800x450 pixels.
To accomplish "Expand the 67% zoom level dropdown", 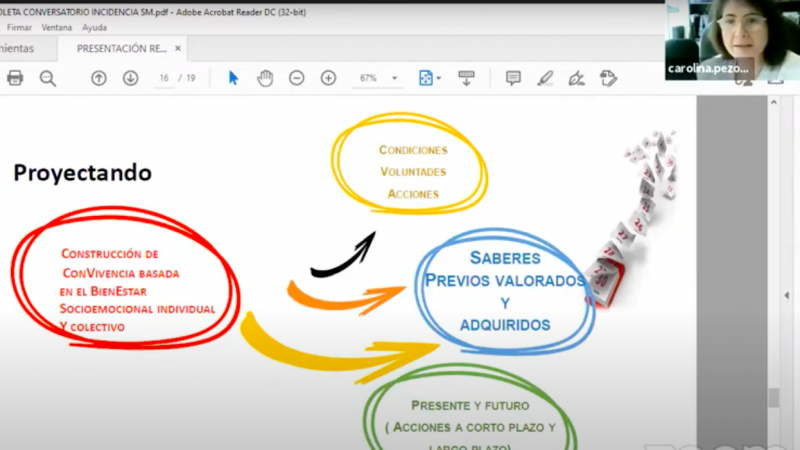I will pyautogui.click(x=395, y=78).
